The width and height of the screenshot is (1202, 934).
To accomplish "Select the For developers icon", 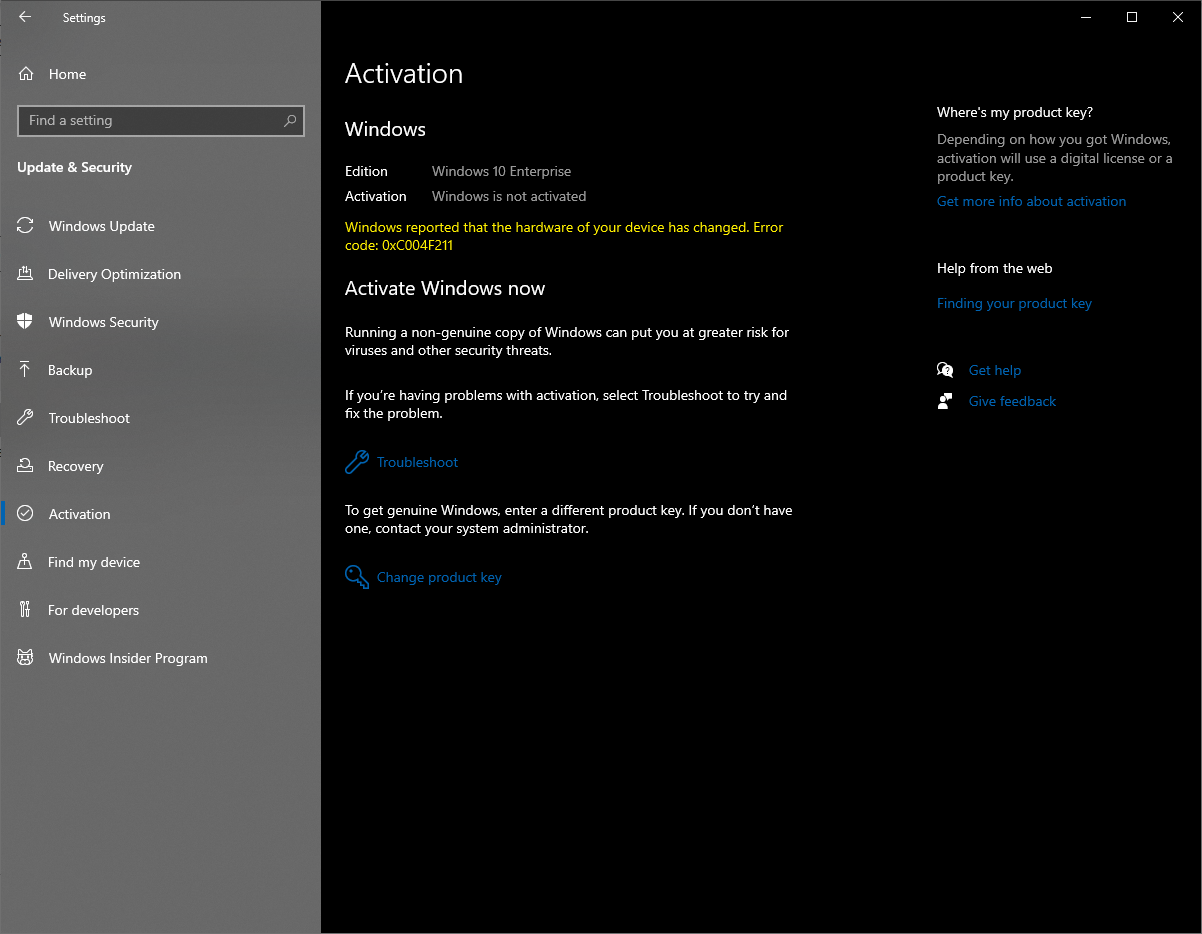I will click(x=26, y=610).
